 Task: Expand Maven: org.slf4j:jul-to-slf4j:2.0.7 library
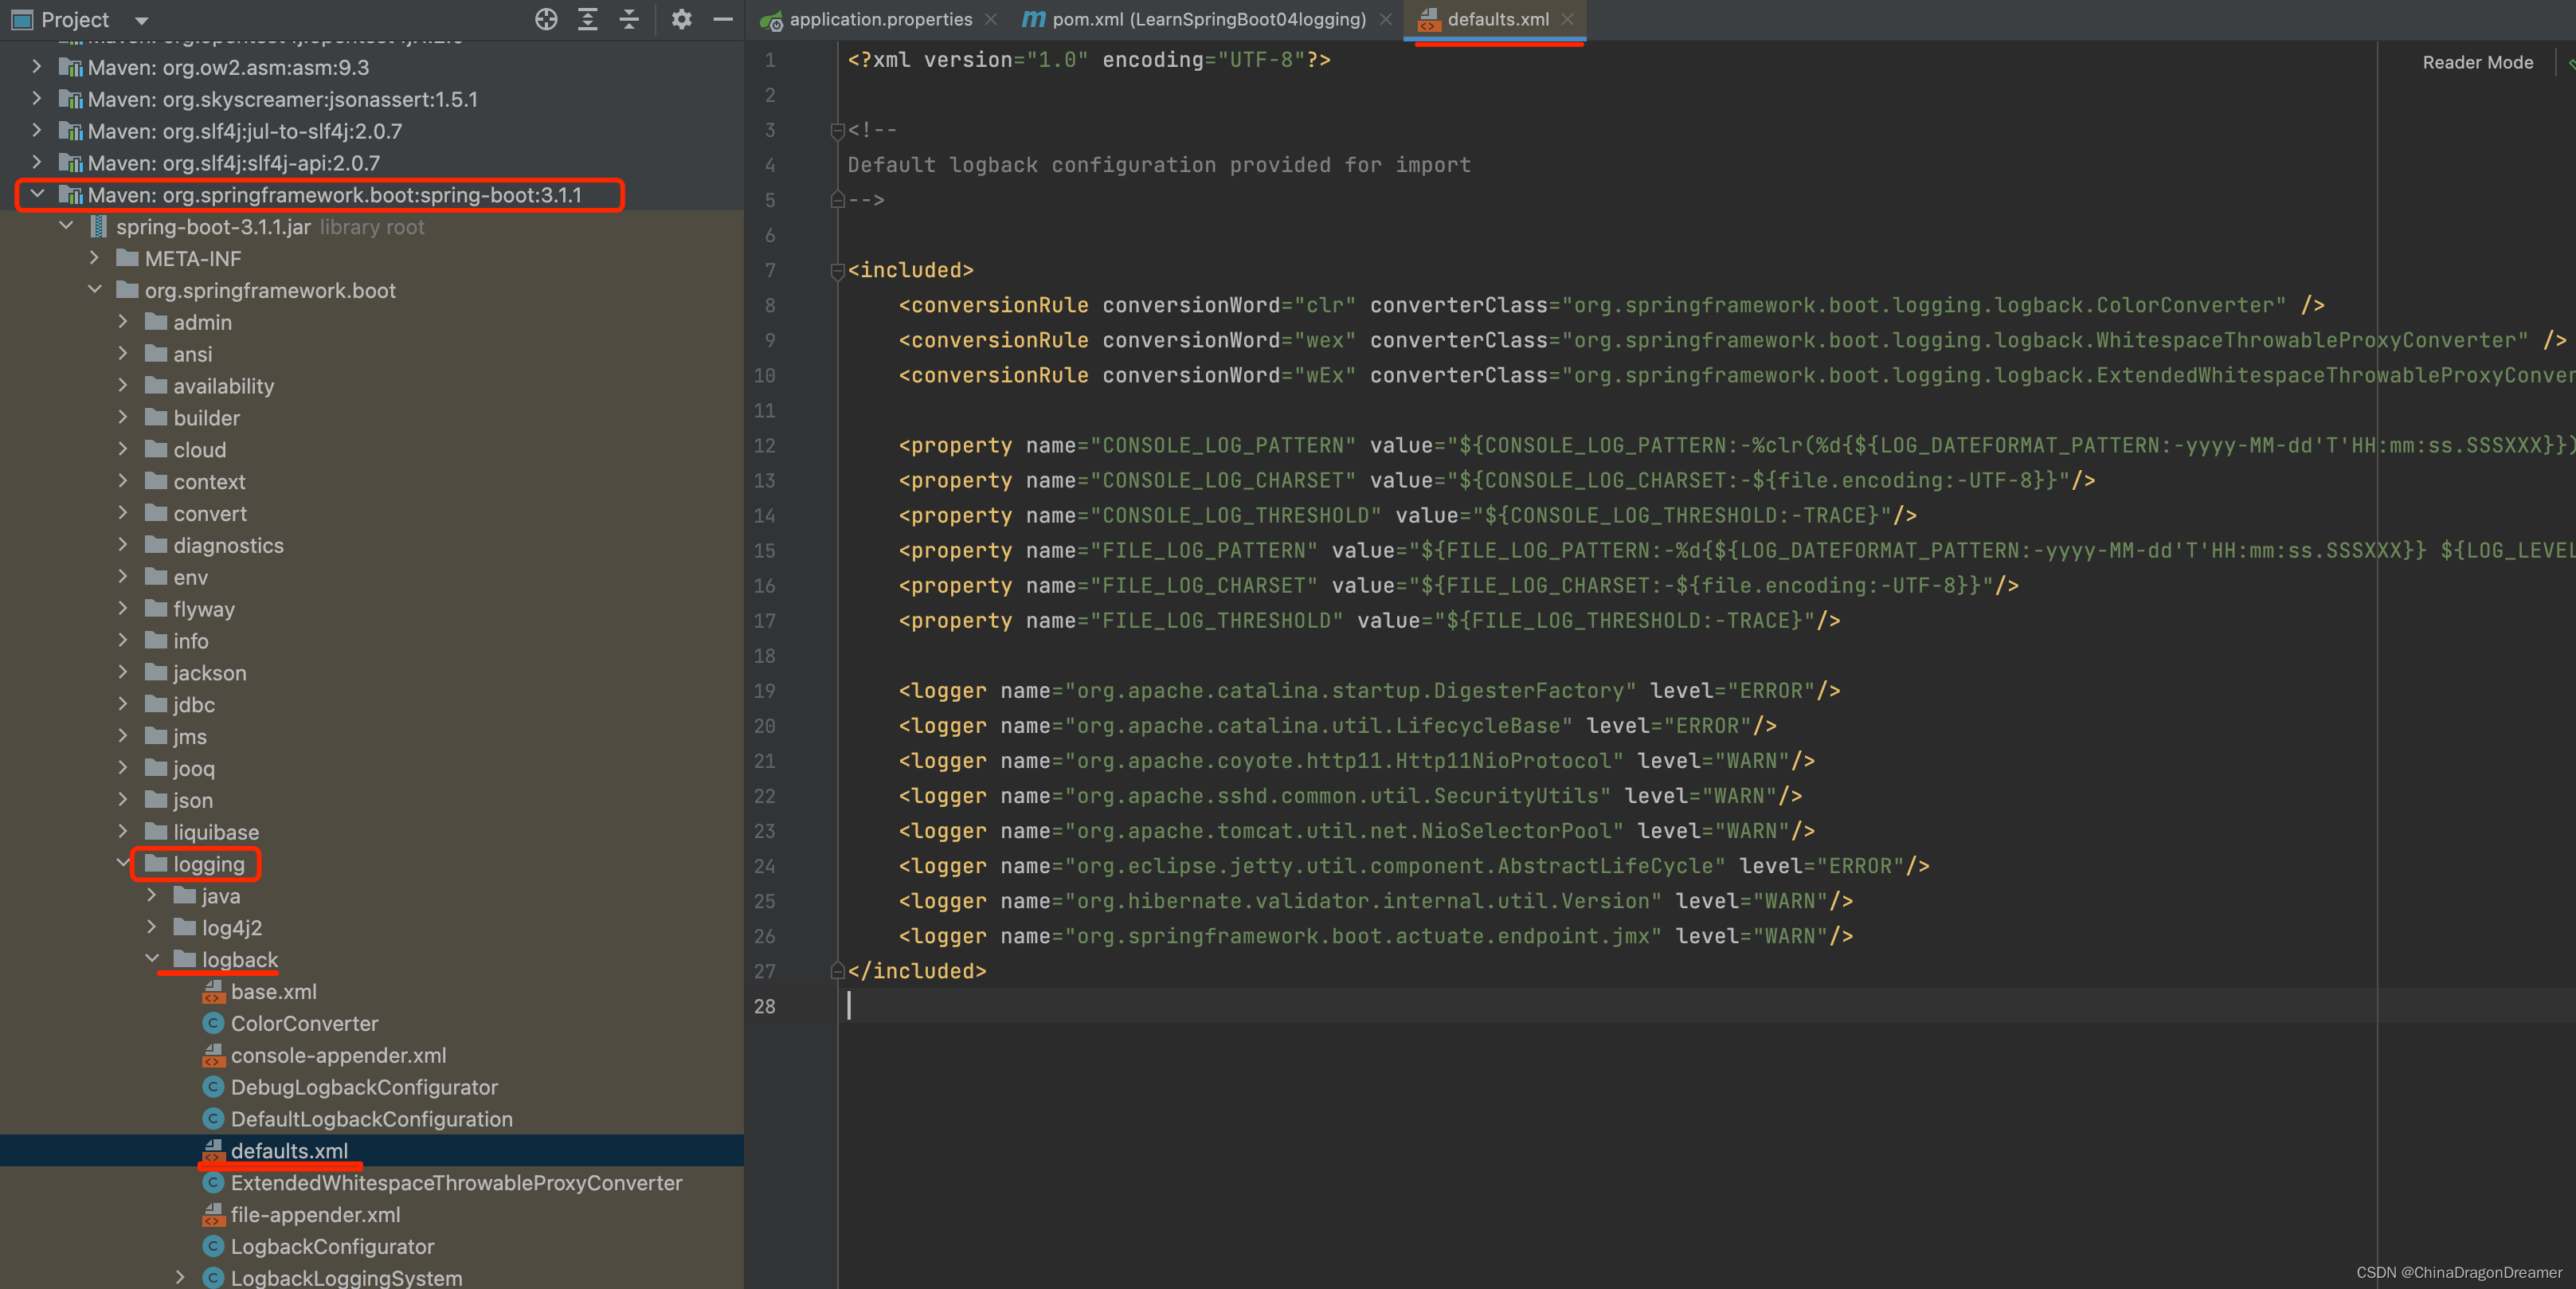(x=37, y=131)
